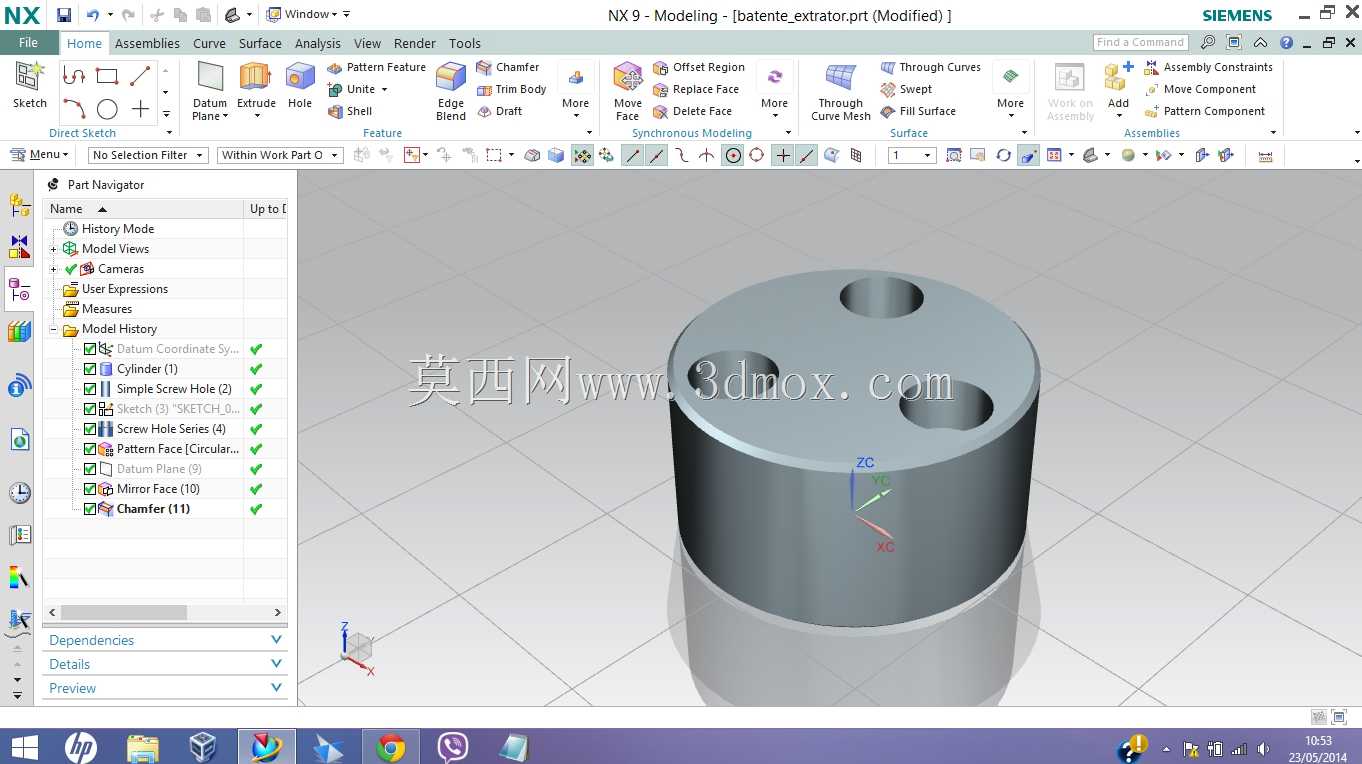Select the Swept surface command
1362x764 pixels.
pos(906,89)
